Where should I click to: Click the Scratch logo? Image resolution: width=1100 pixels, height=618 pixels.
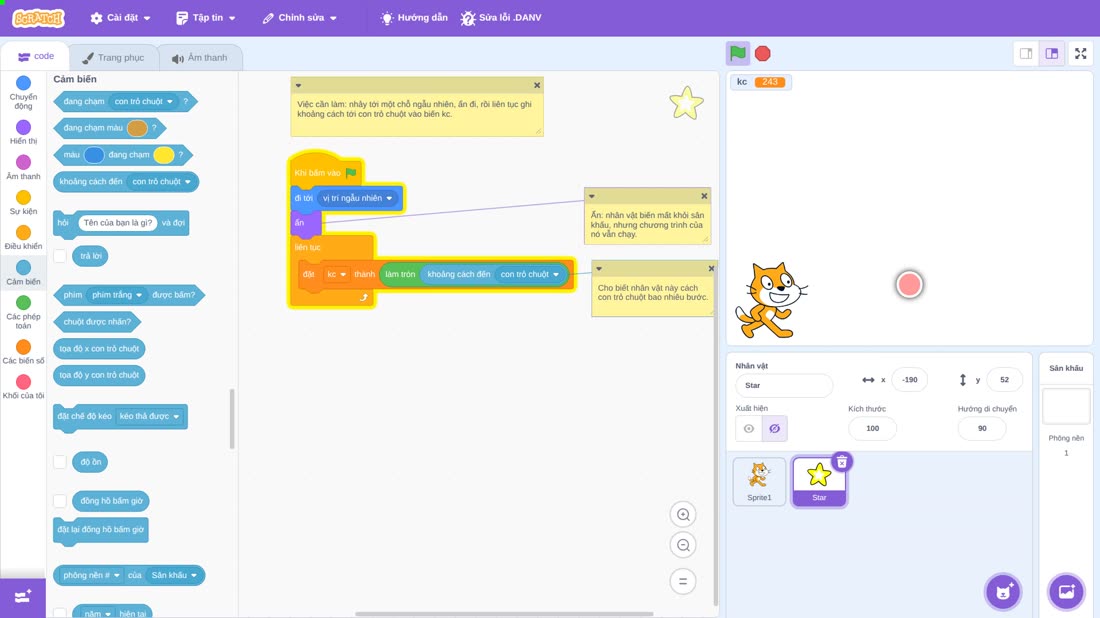tap(39, 18)
